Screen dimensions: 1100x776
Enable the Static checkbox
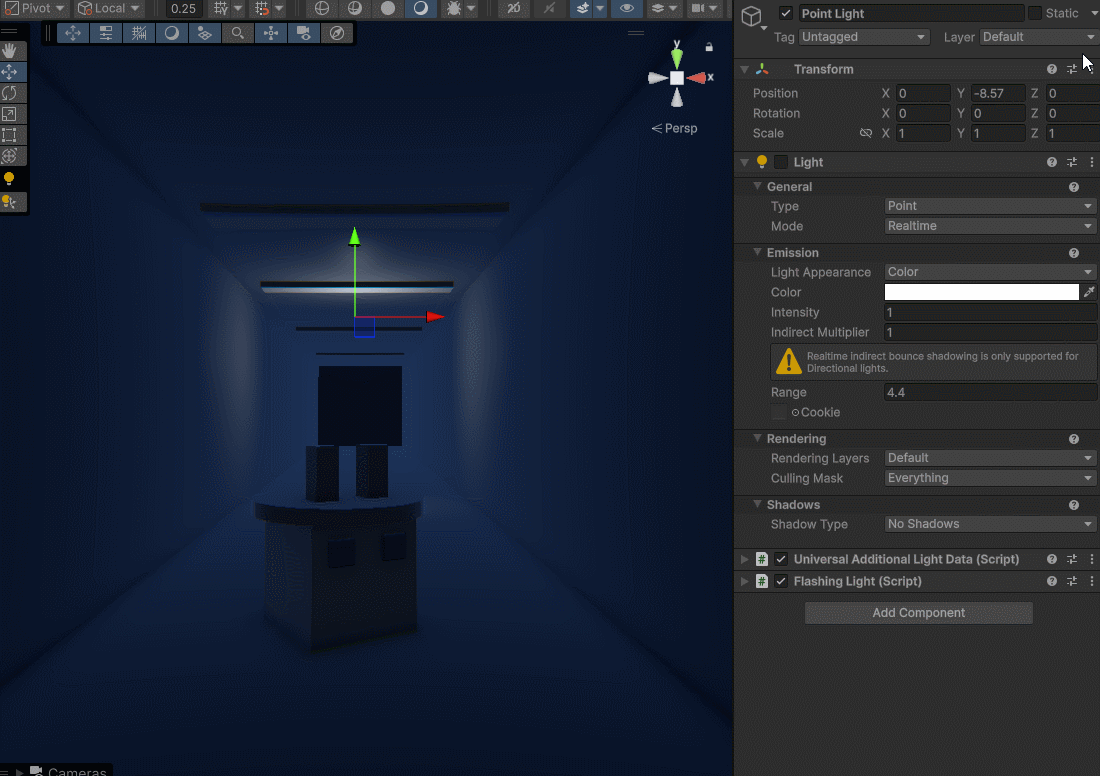[1035, 14]
